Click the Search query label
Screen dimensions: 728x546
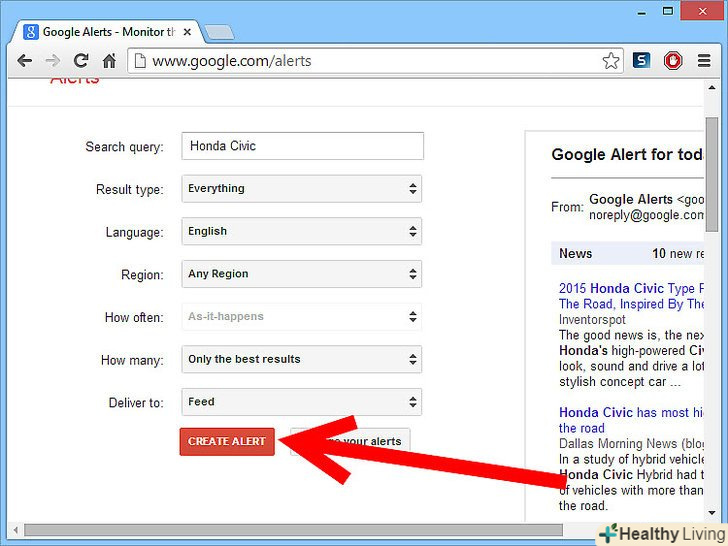(124, 147)
